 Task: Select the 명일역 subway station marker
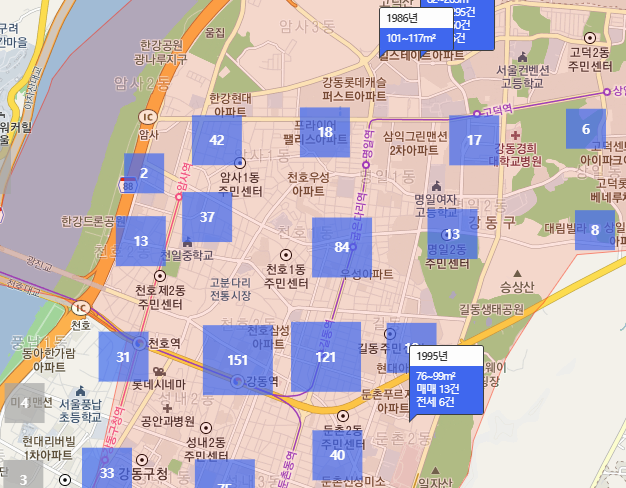click(x=366, y=165)
